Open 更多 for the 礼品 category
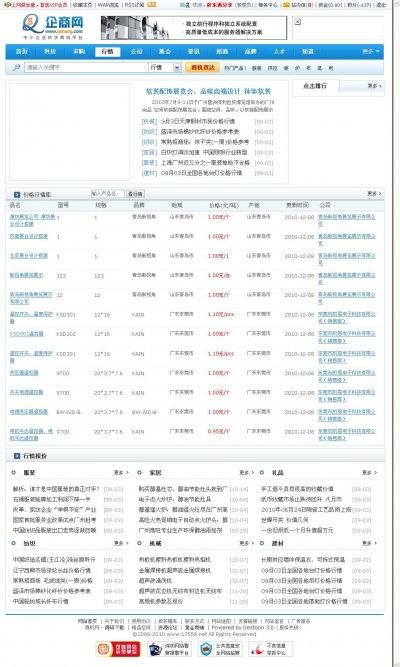The width and height of the screenshot is (400, 667). pos(370,472)
